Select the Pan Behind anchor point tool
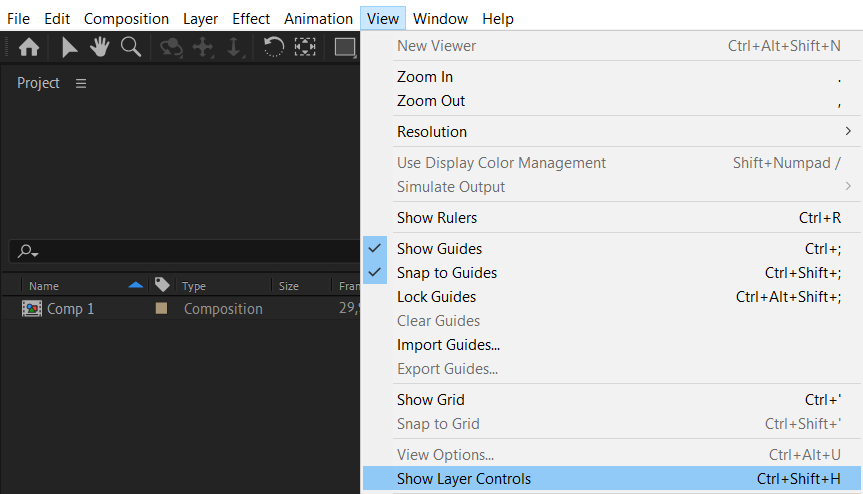The image size is (863, 494). click(305, 46)
